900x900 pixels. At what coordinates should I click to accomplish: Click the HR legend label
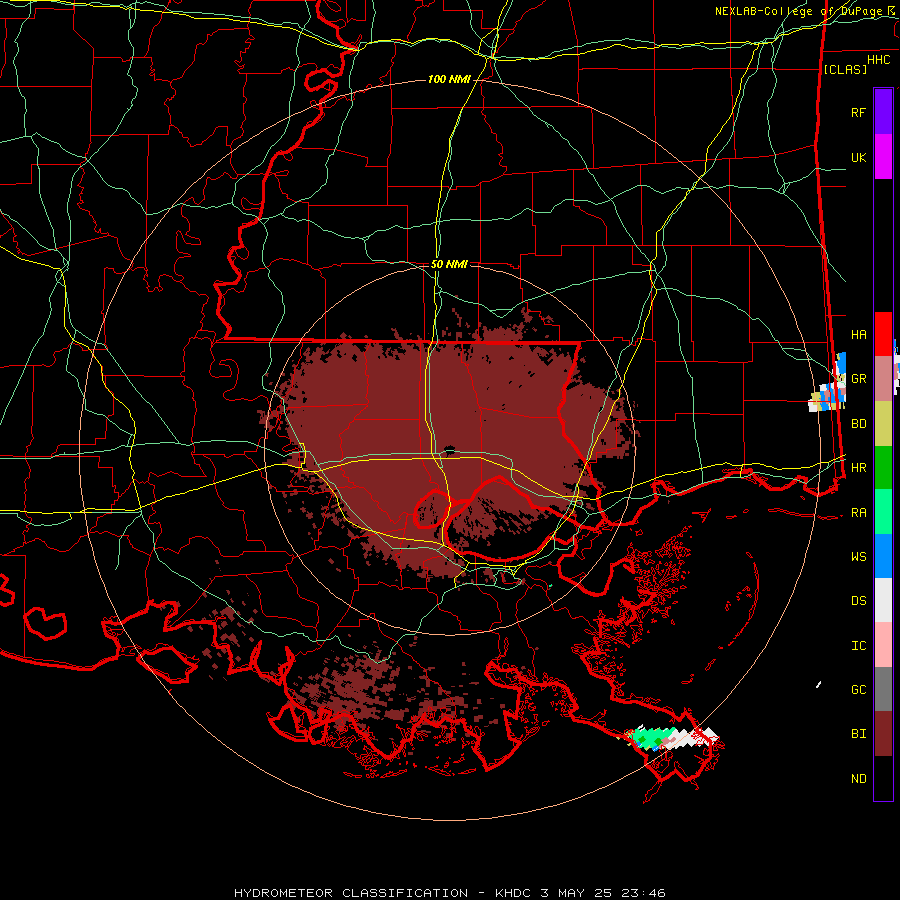click(858, 468)
